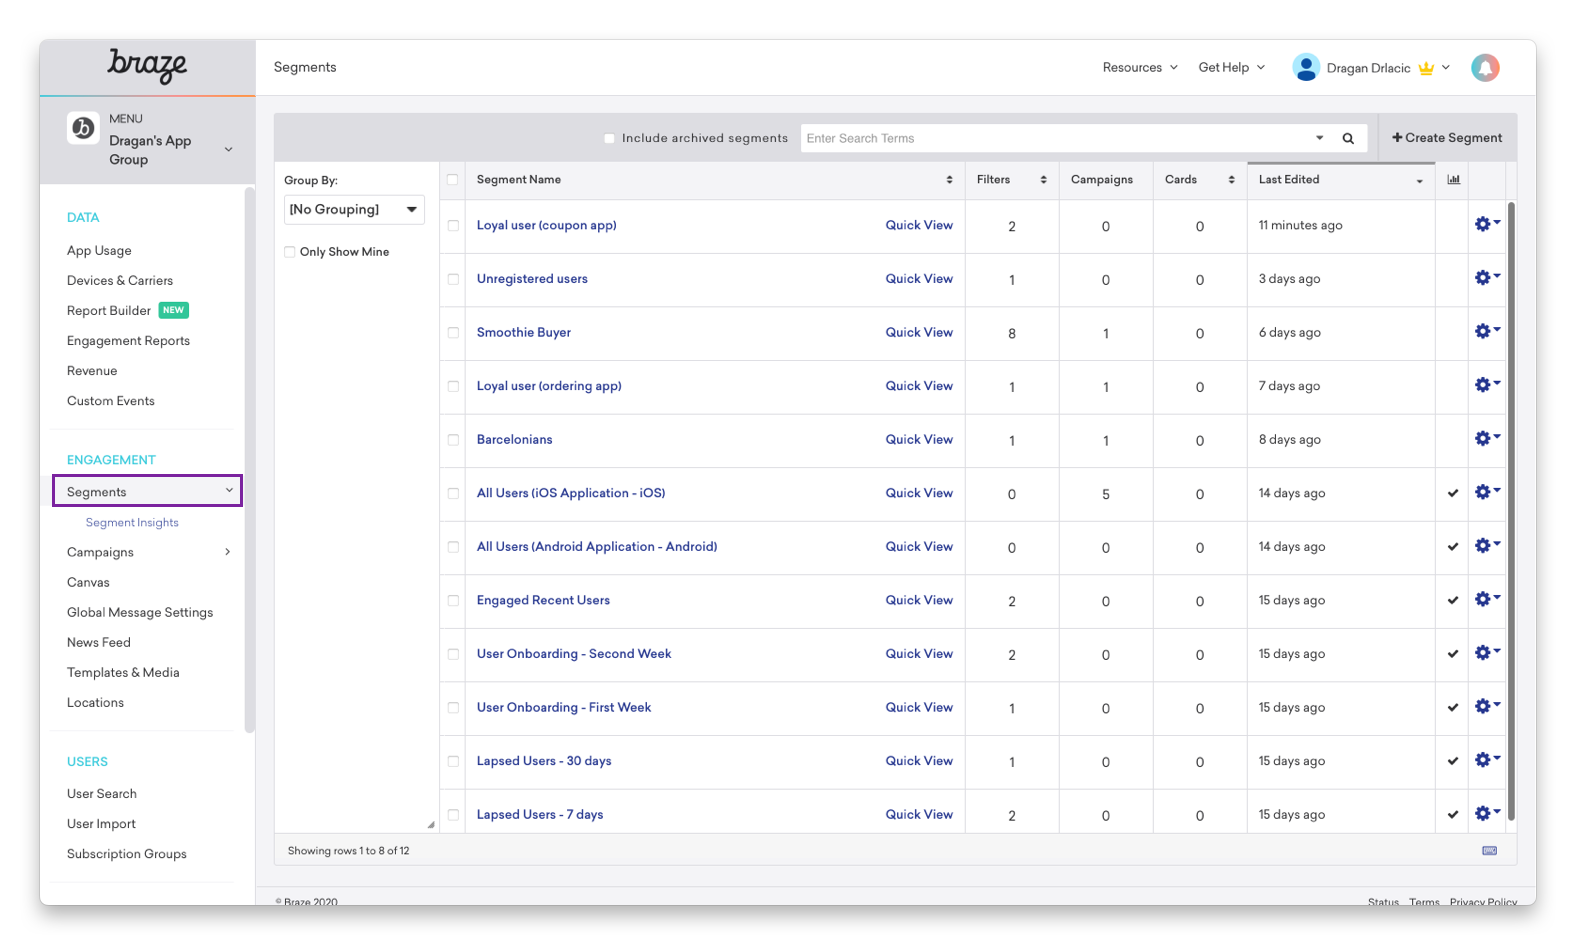The width and height of the screenshot is (1577, 945).
Task: Focus the Enter Search Terms field
Action: (1058, 138)
